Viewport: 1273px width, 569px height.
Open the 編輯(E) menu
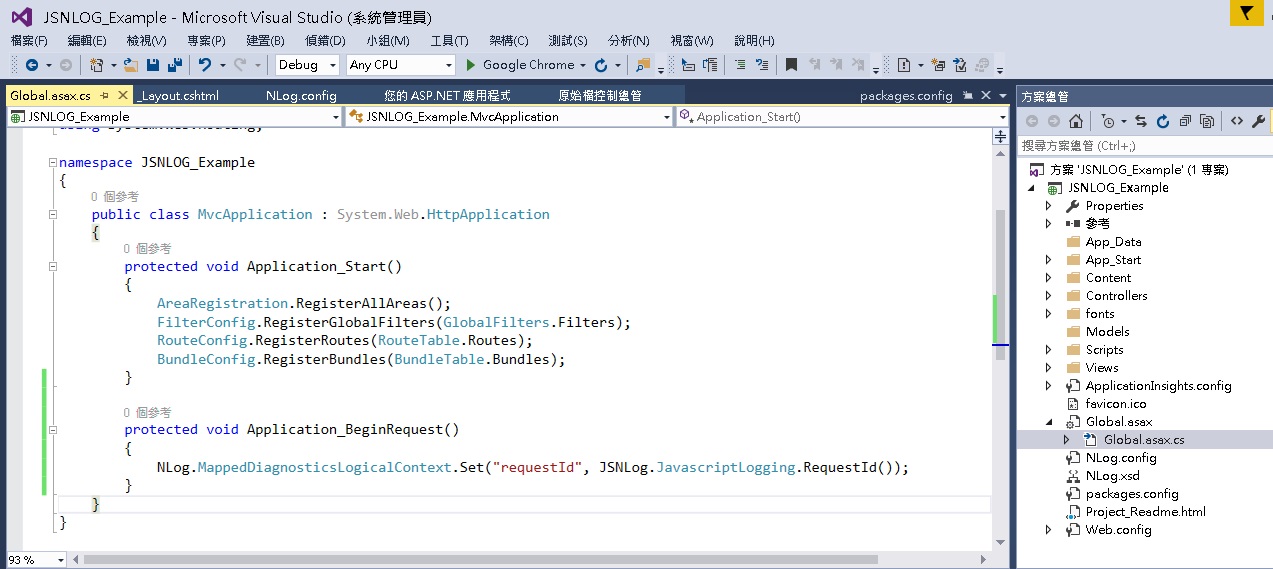[x=87, y=41]
